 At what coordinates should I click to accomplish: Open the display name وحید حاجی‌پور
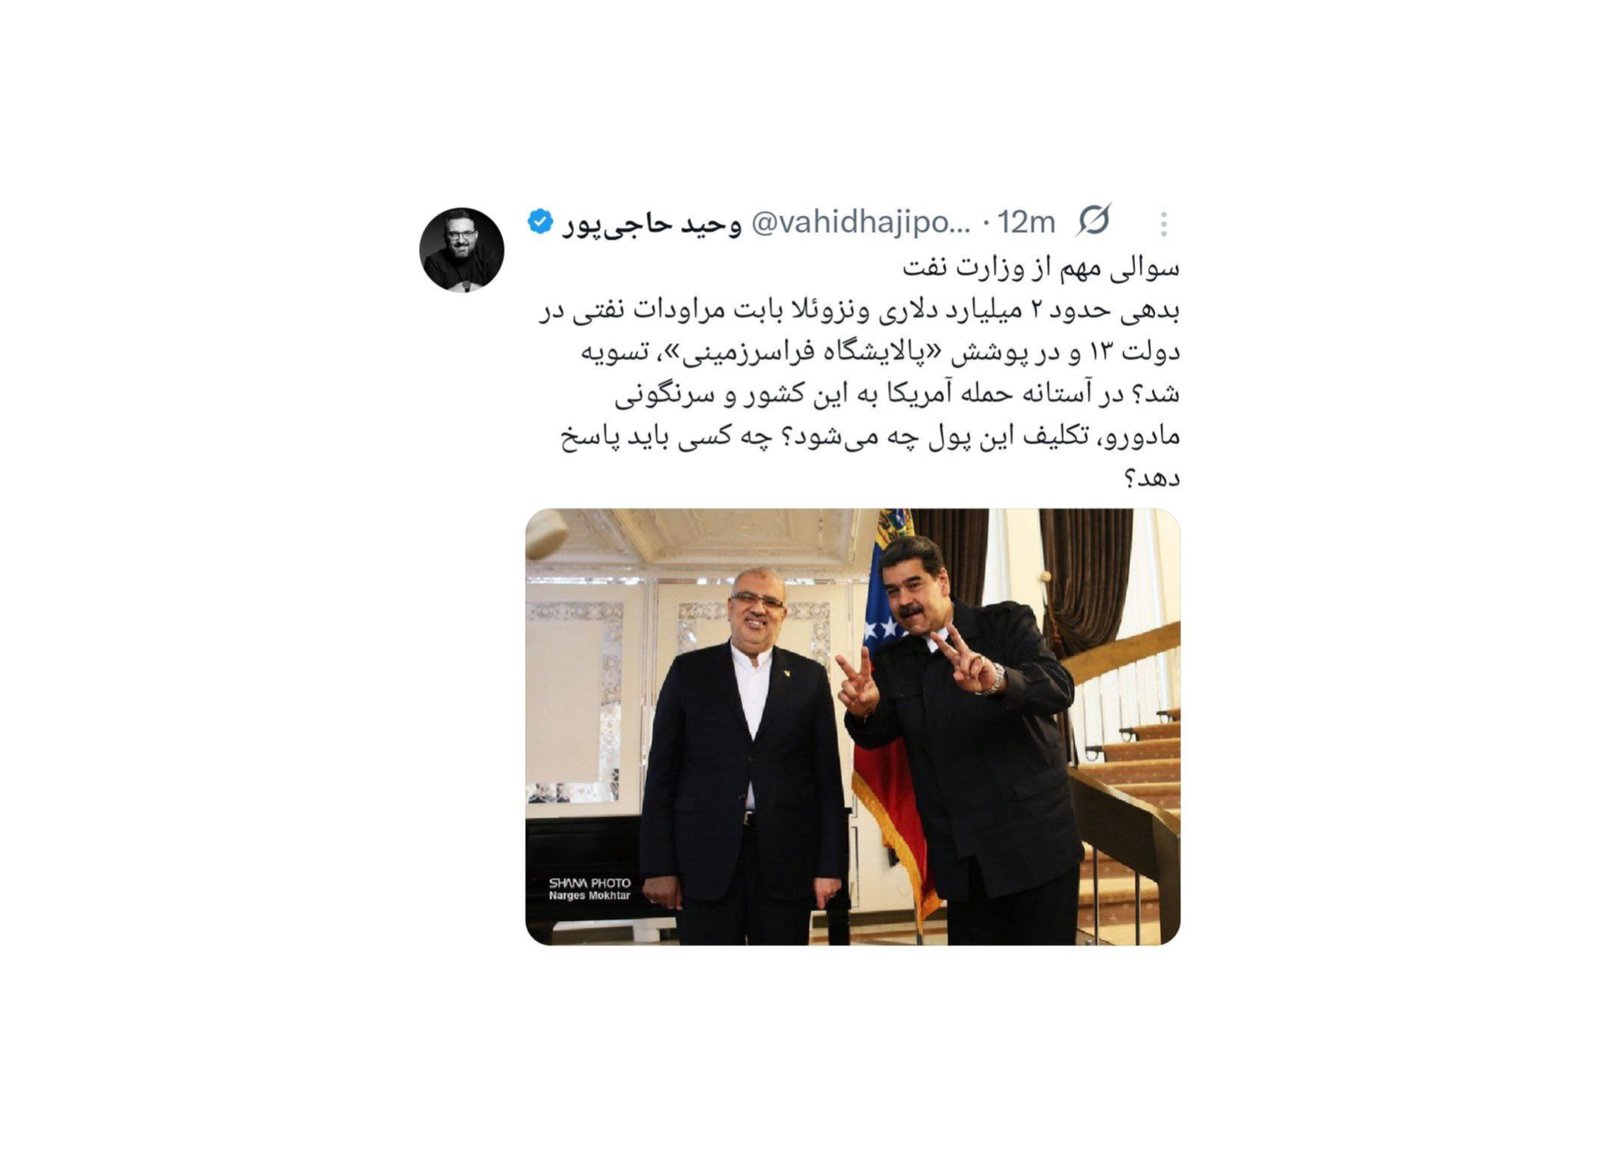[x=652, y=223]
